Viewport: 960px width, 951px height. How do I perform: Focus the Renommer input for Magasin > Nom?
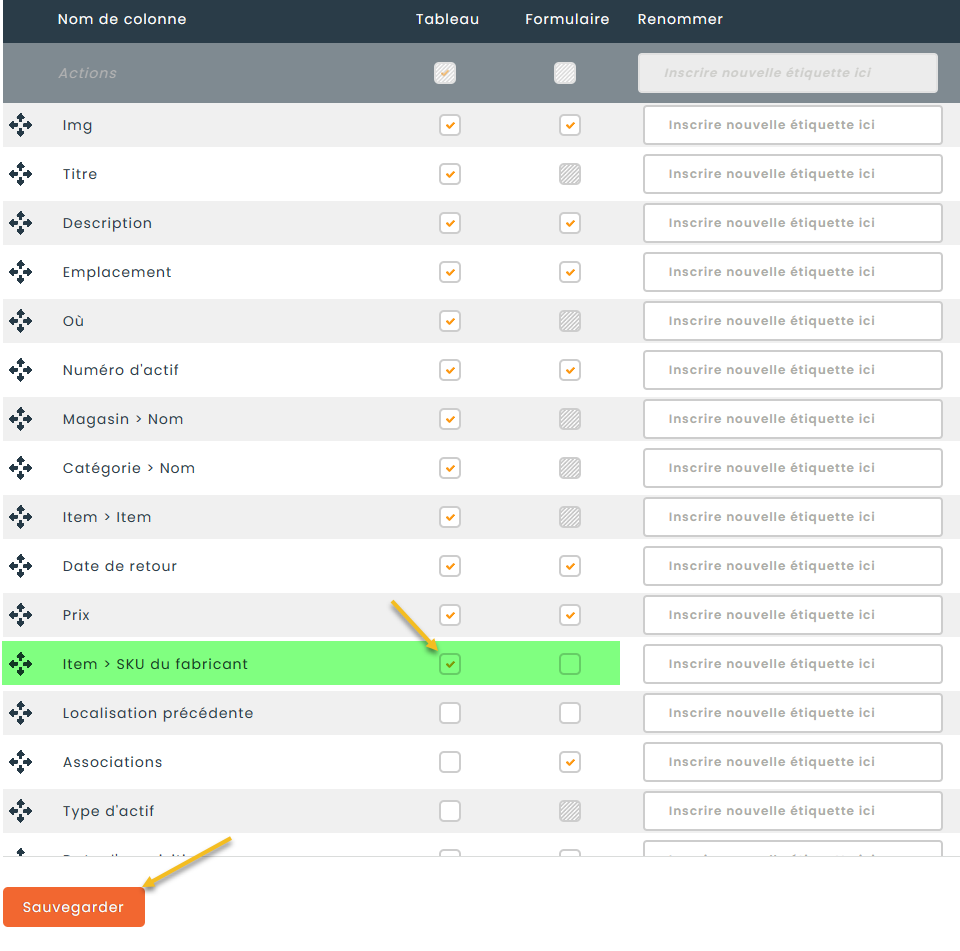pos(792,419)
